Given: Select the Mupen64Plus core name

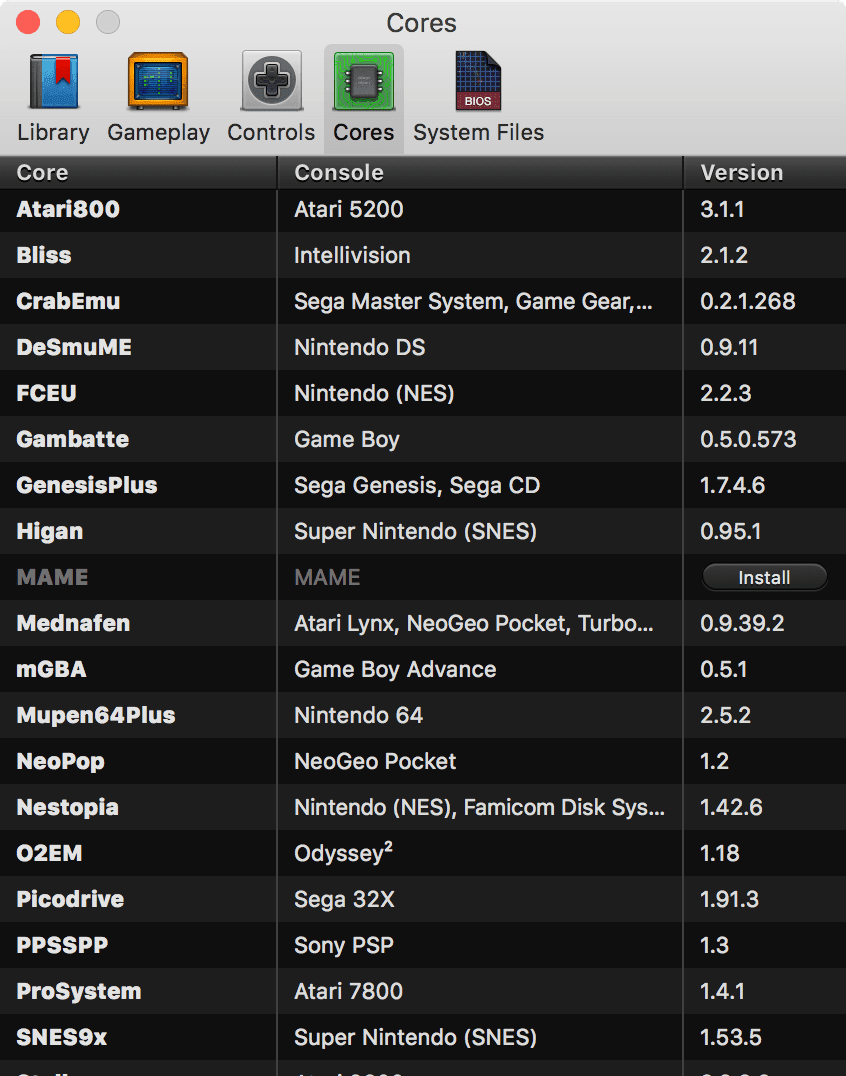Looking at the screenshot, I should tap(96, 715).
